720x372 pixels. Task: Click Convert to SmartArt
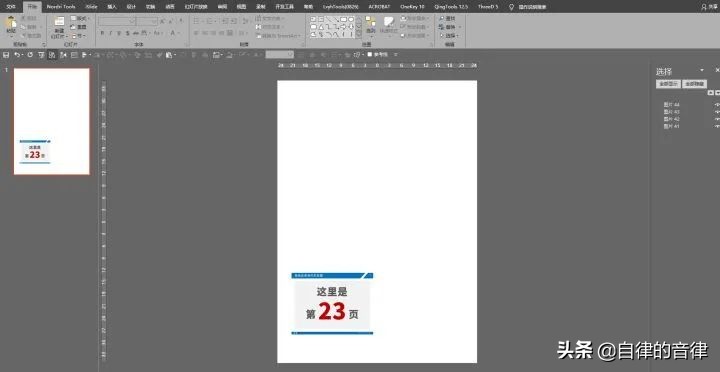tap(278, 36)
